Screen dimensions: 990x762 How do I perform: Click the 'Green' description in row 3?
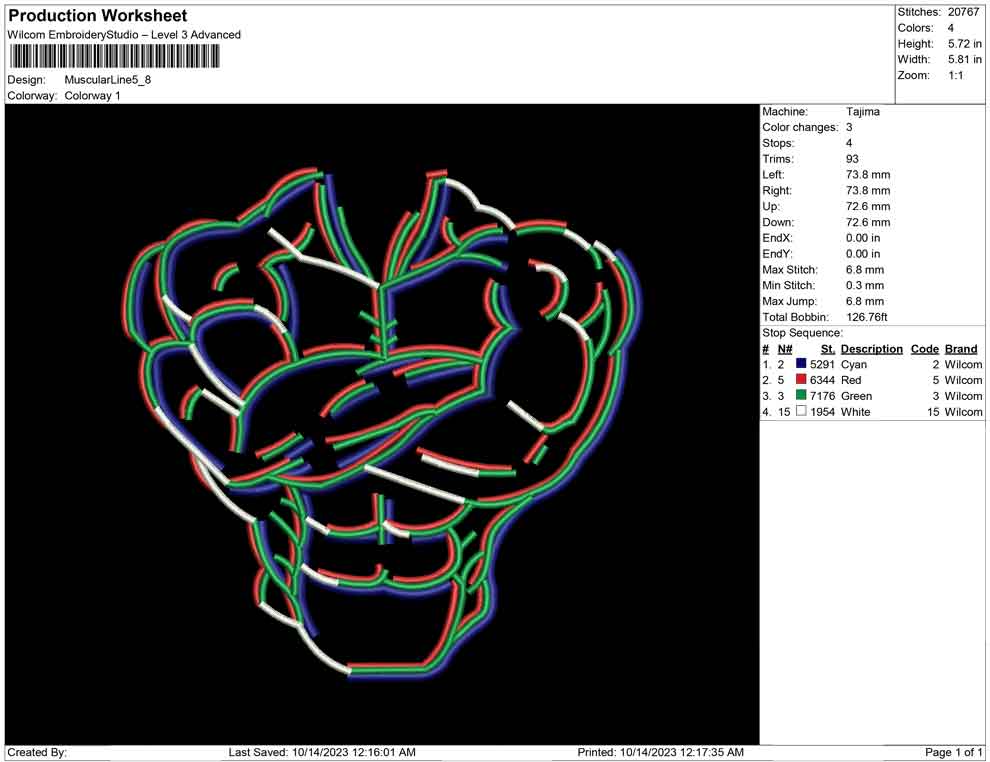[x=856, y=396]
